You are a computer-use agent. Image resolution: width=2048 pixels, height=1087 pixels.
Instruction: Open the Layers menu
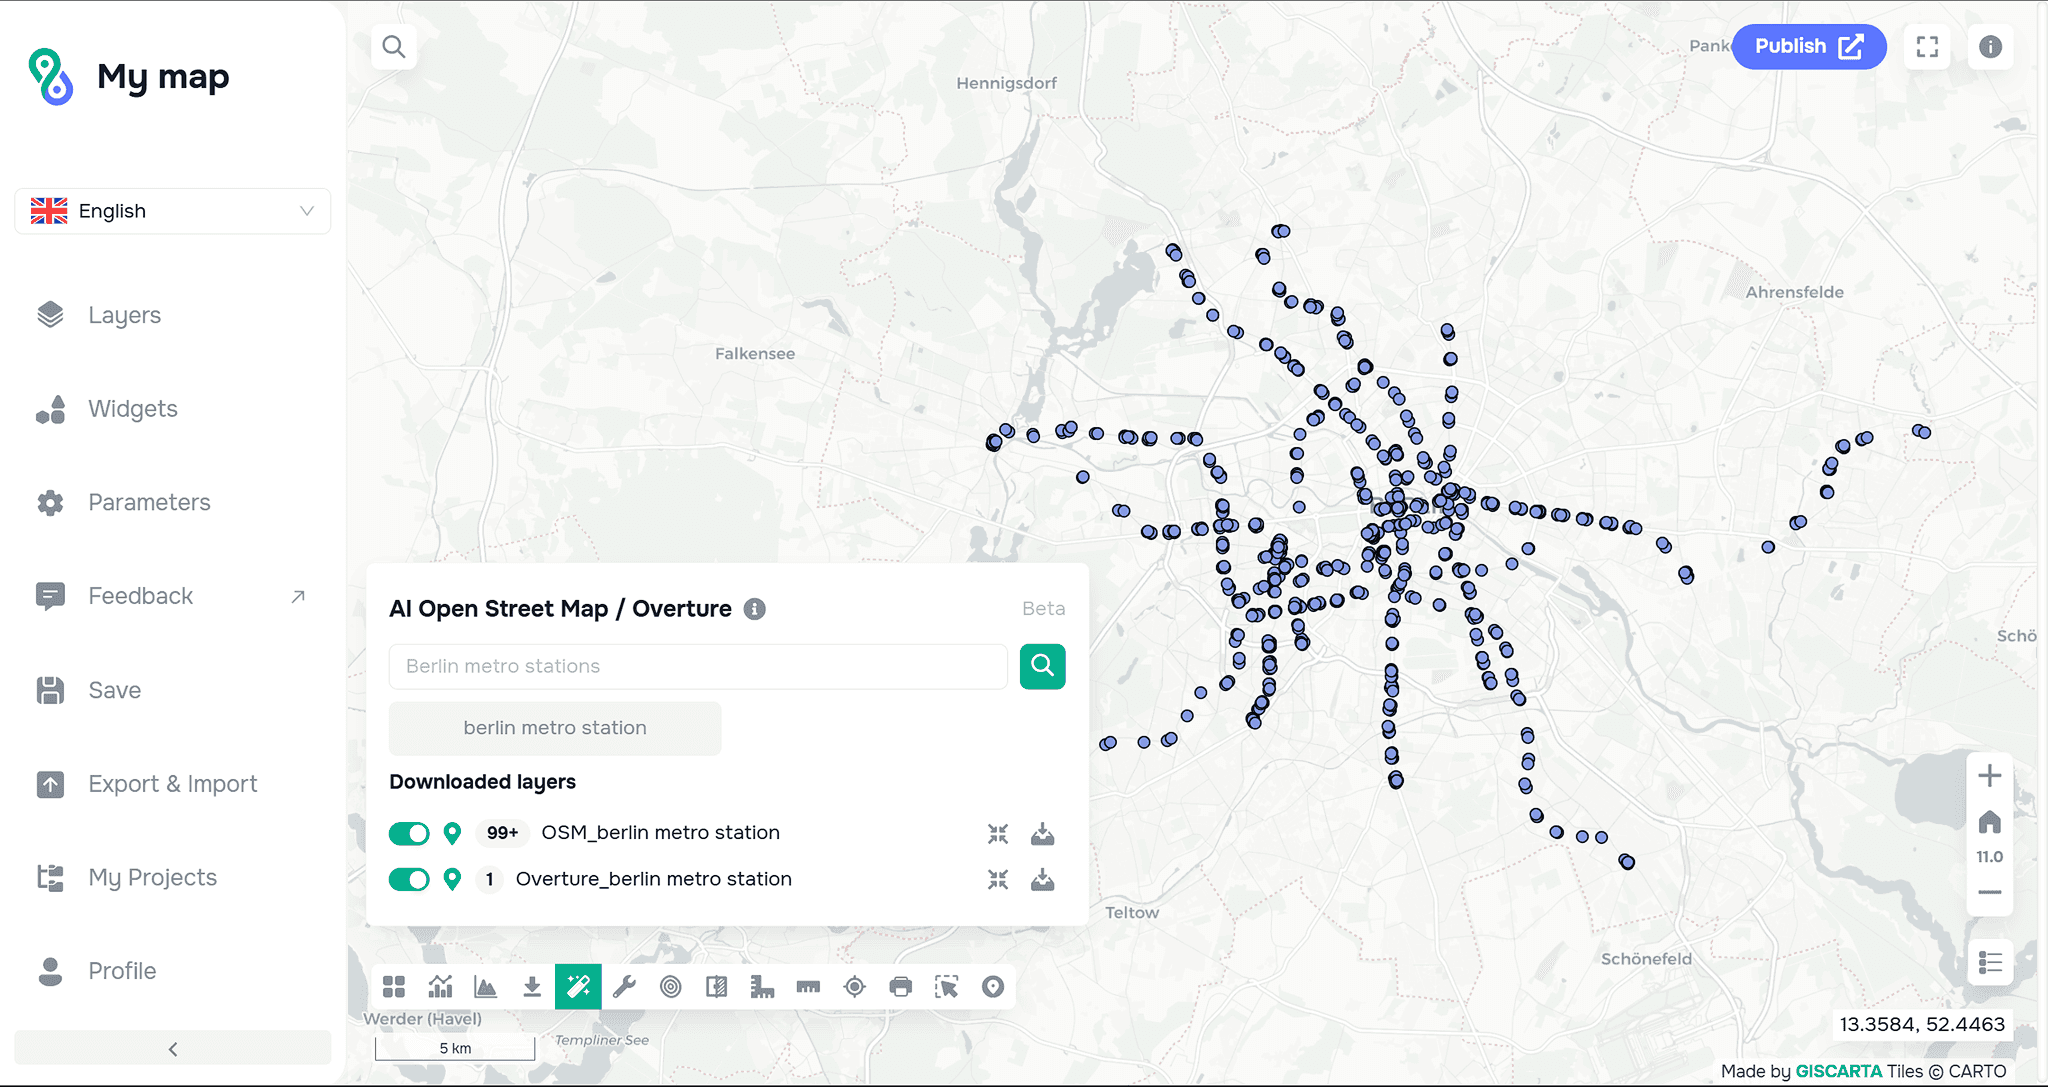tap(124, 315)
